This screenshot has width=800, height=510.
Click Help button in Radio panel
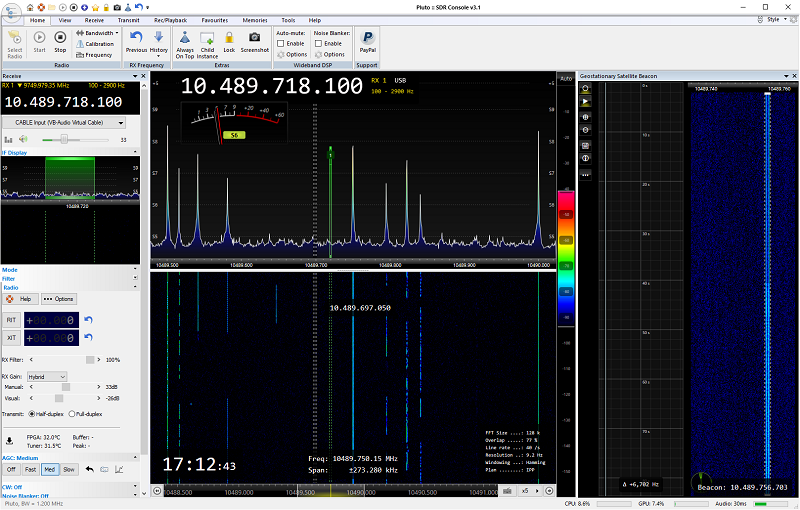click(20, 299)
